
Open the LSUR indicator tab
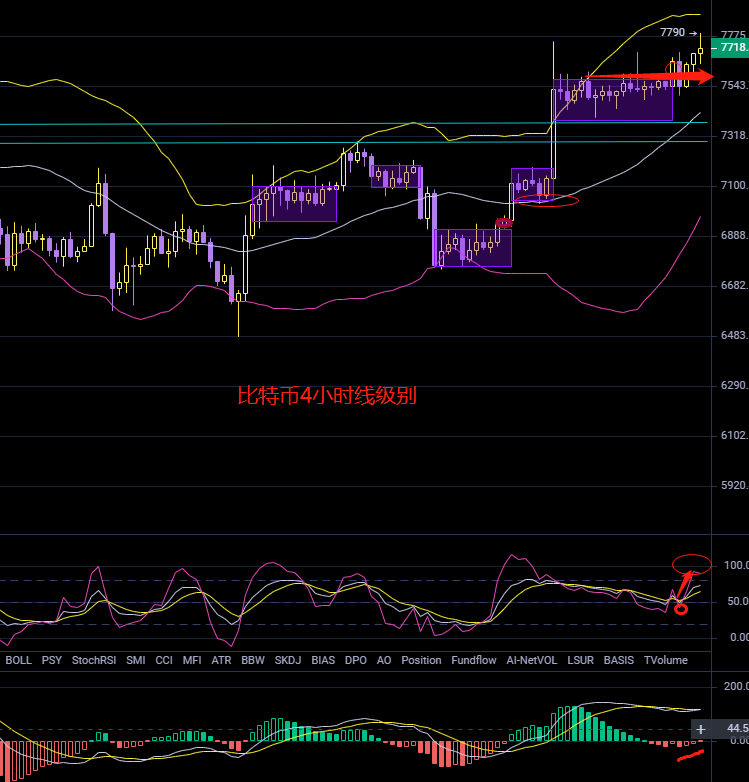[x=580, y=661]
